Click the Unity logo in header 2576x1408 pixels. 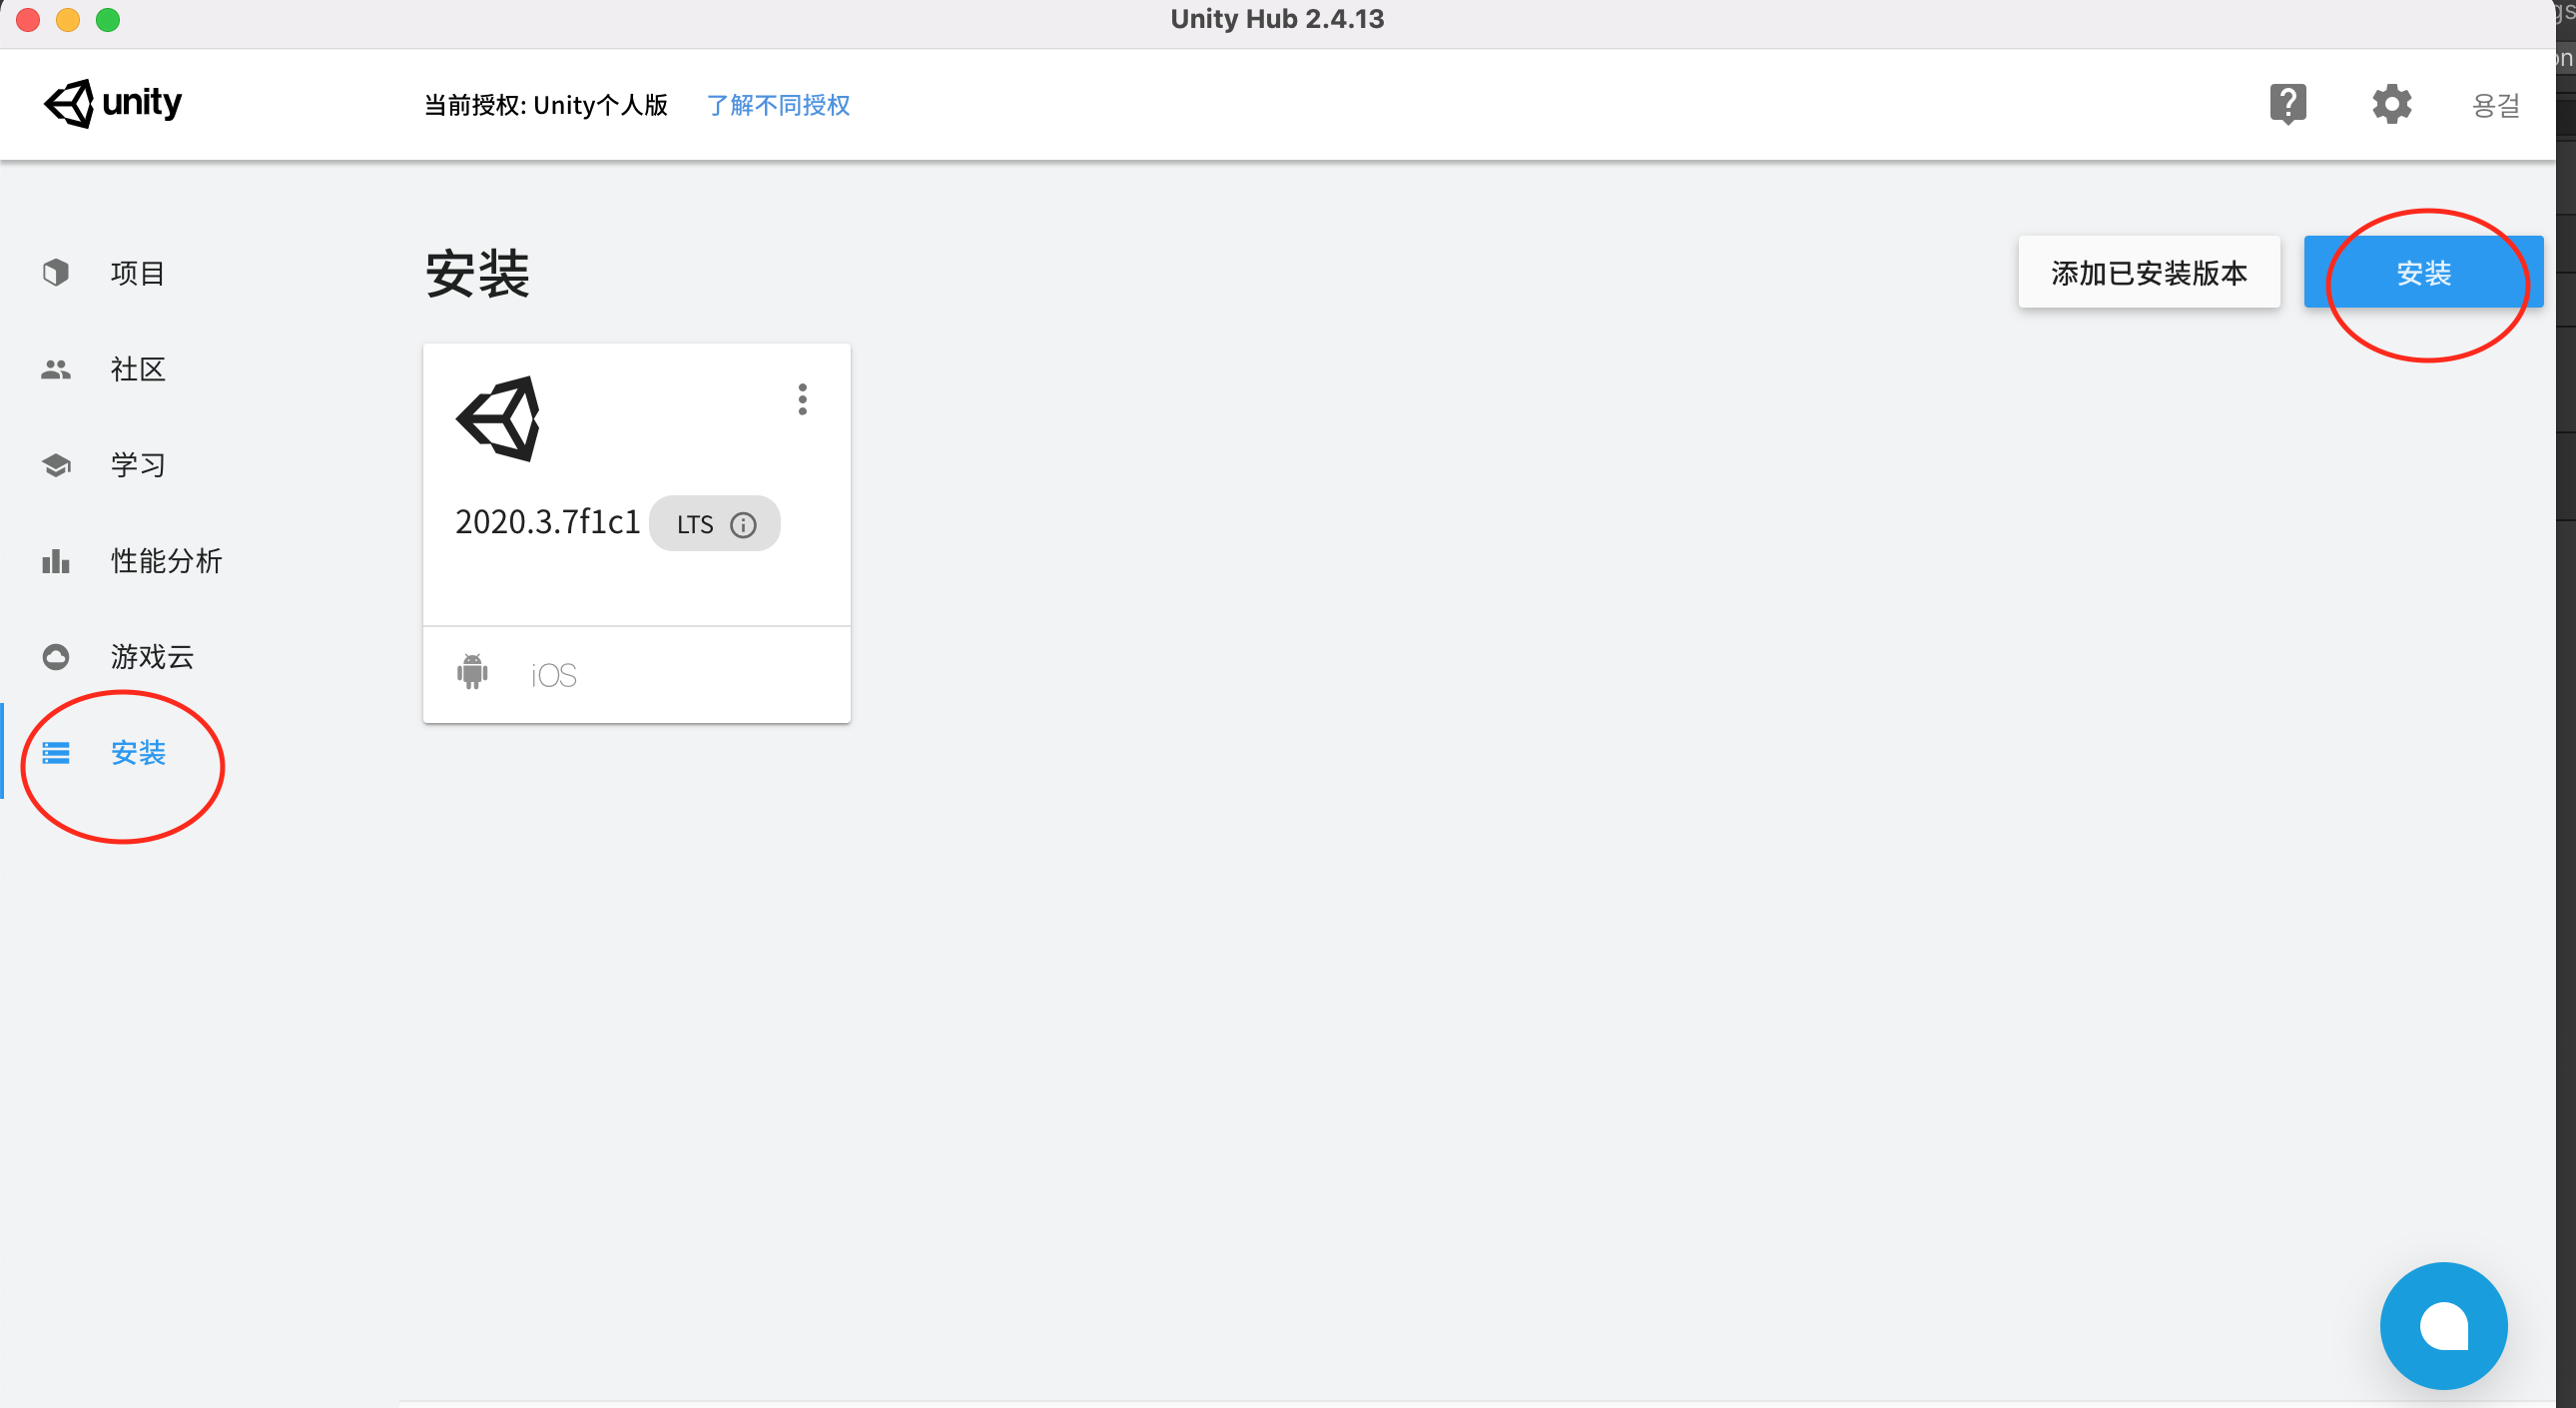click(112, 103)
